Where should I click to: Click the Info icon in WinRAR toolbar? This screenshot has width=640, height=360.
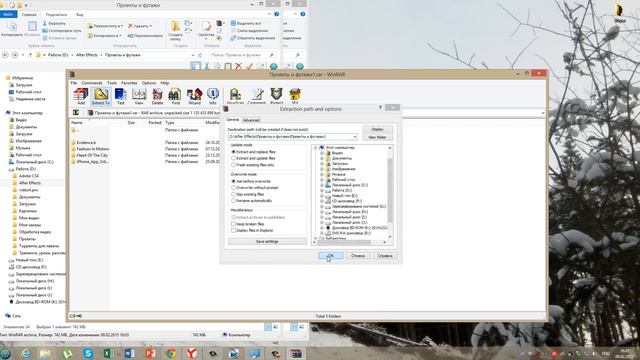pos(213,96)
